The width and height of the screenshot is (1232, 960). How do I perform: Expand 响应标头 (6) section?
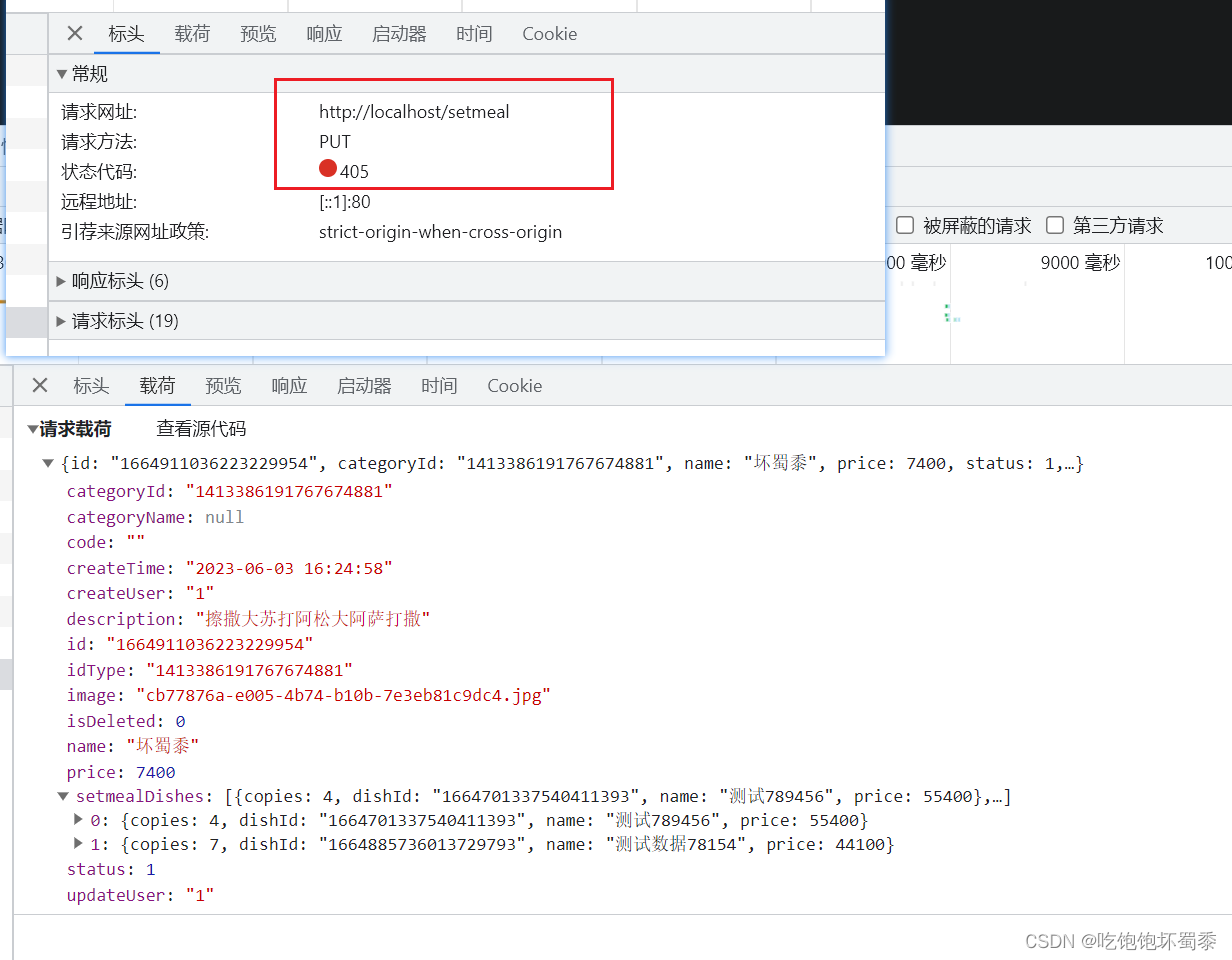(x=61, y=281)
